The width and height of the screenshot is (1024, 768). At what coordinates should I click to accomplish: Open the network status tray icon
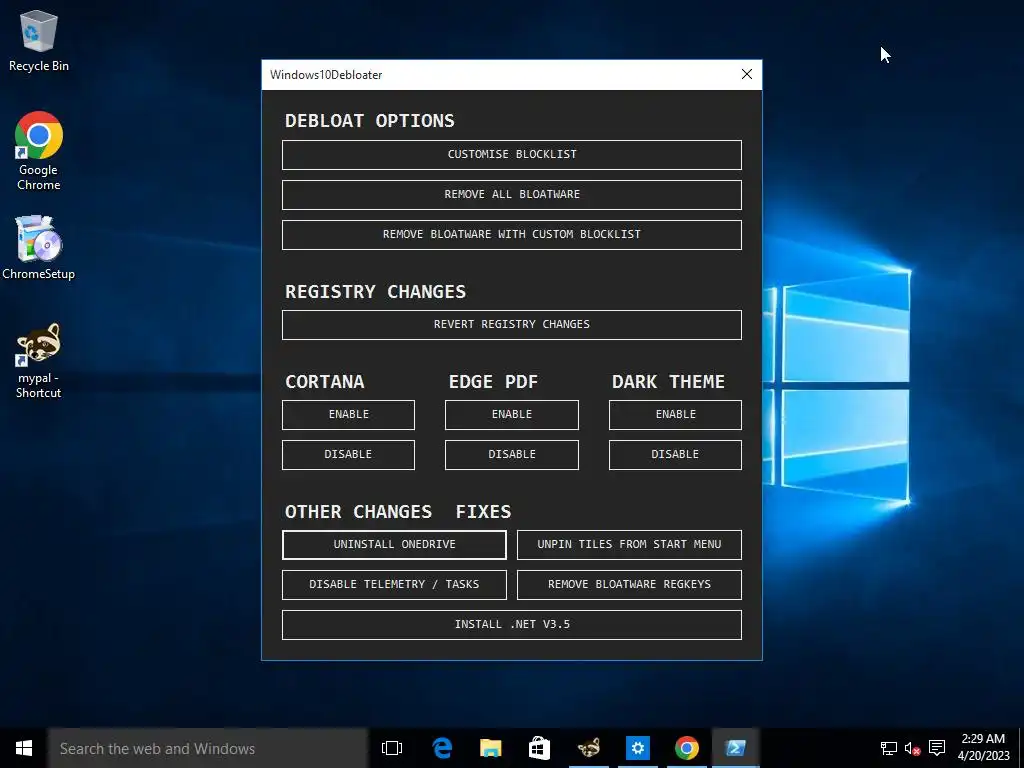pyautogui.click(x=888, y=748)
